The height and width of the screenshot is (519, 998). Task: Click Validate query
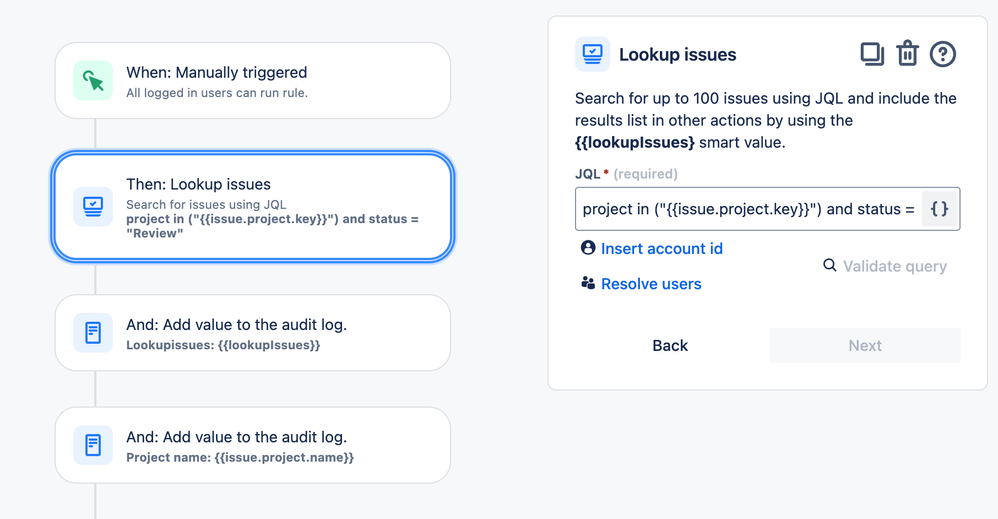(895, 266)
